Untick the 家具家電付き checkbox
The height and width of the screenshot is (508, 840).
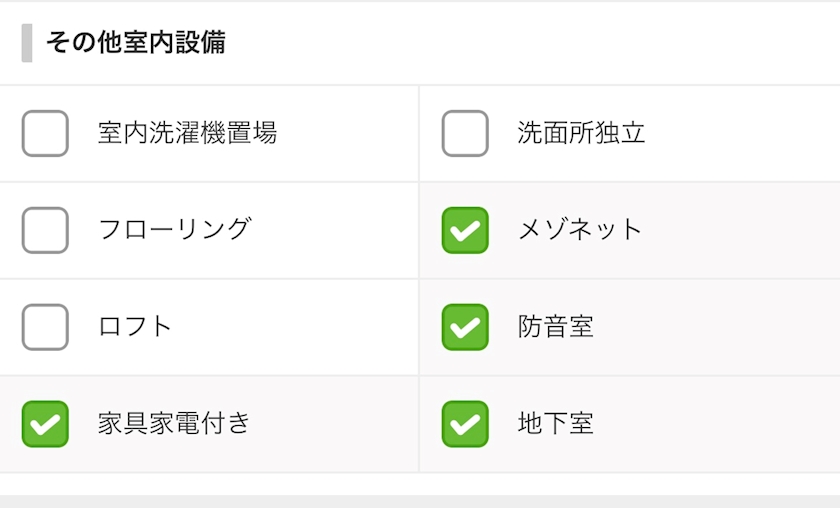pos(45,424)
